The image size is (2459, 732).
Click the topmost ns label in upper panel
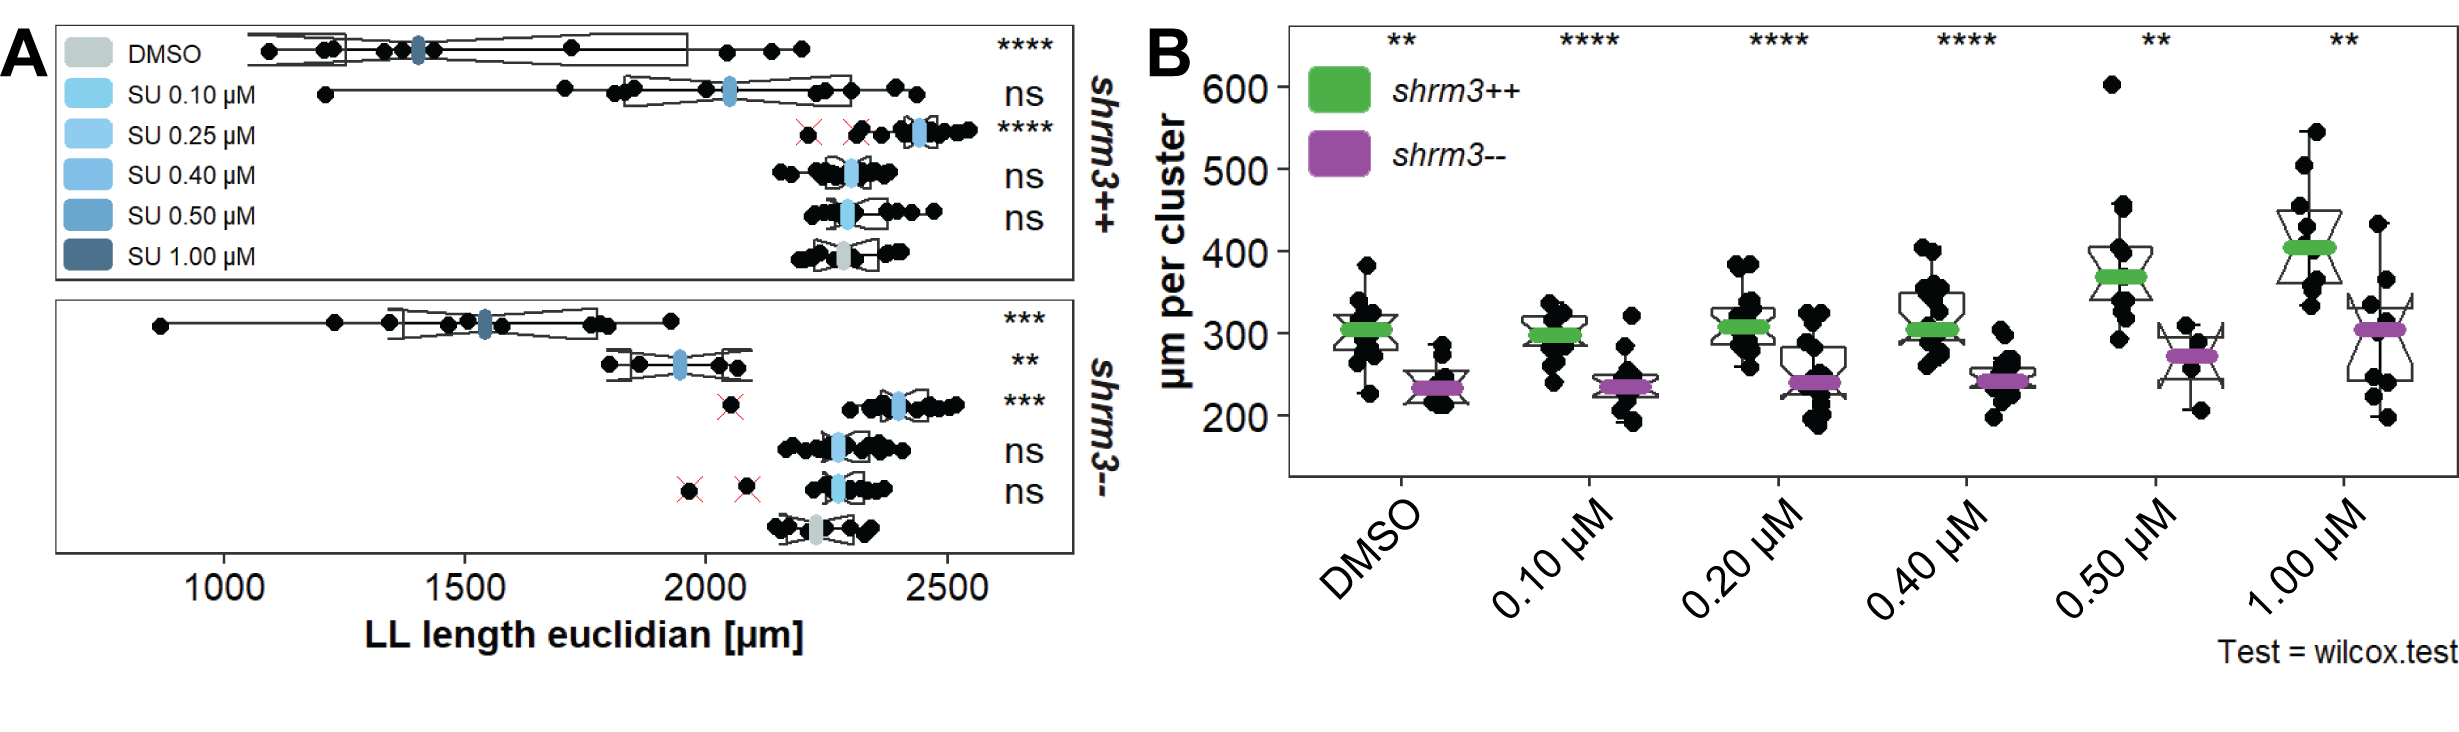[x=1024, y=95]
